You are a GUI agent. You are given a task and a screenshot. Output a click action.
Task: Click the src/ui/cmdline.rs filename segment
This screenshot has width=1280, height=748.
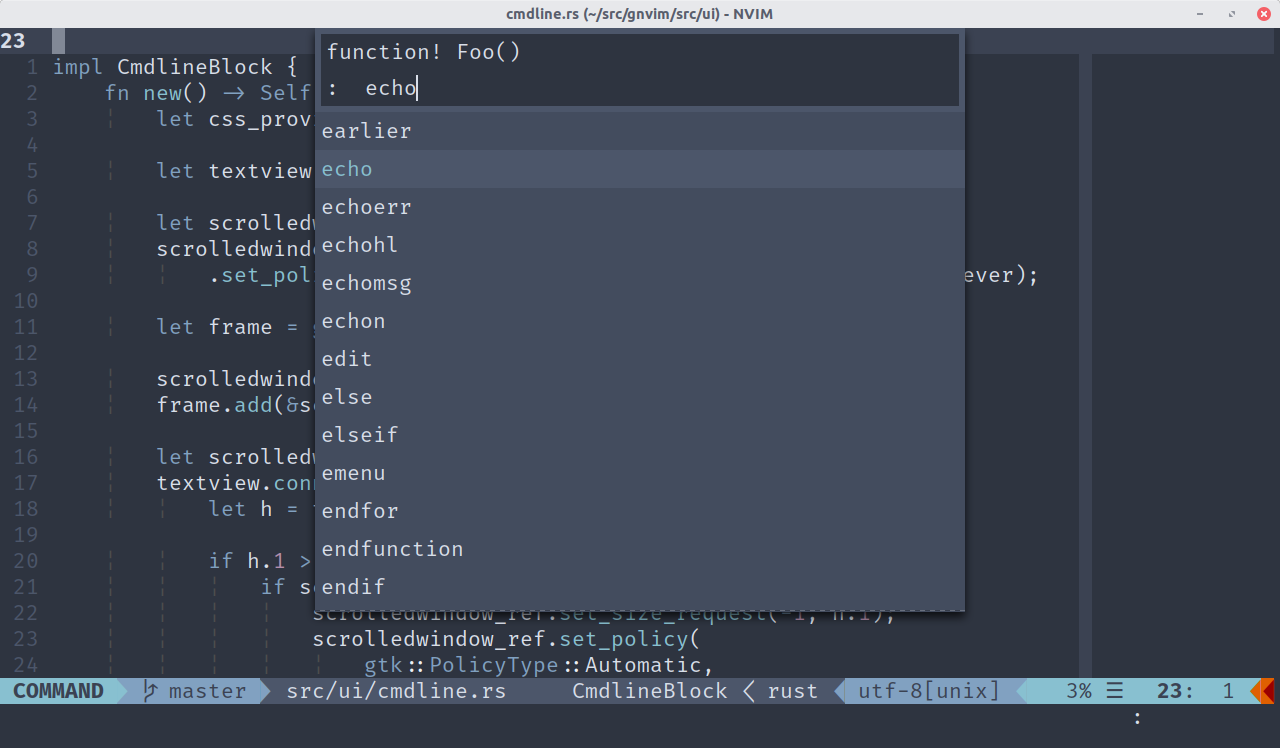[x=395, y=690]
